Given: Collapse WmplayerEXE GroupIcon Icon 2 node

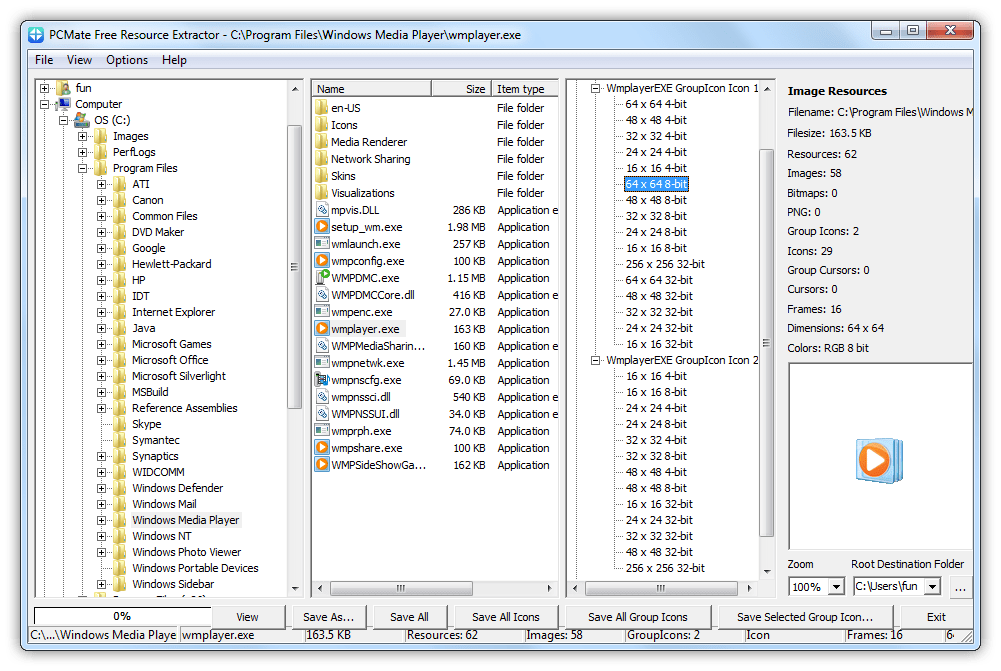Looking at the screenshot, I should (x=595, y=360).
